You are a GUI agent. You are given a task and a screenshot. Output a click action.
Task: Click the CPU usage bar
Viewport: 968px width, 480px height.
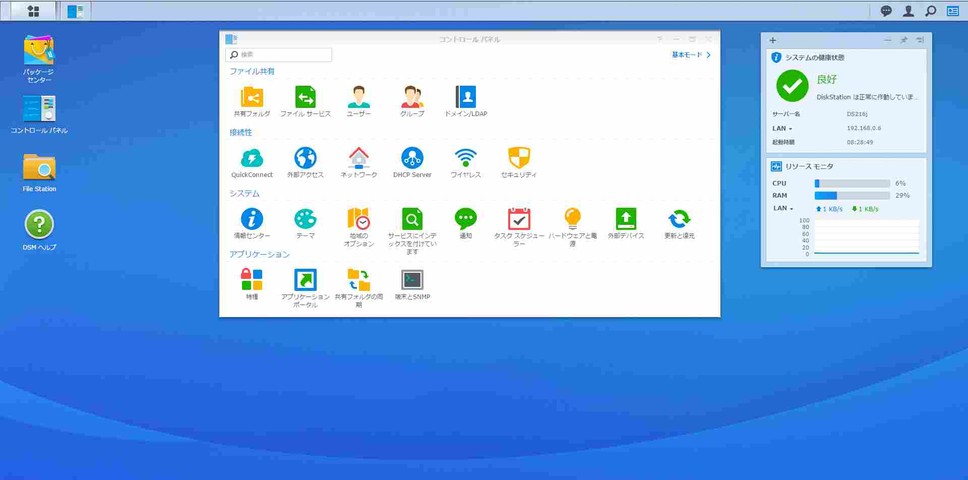pyautogui.click(x=852, y=183)
